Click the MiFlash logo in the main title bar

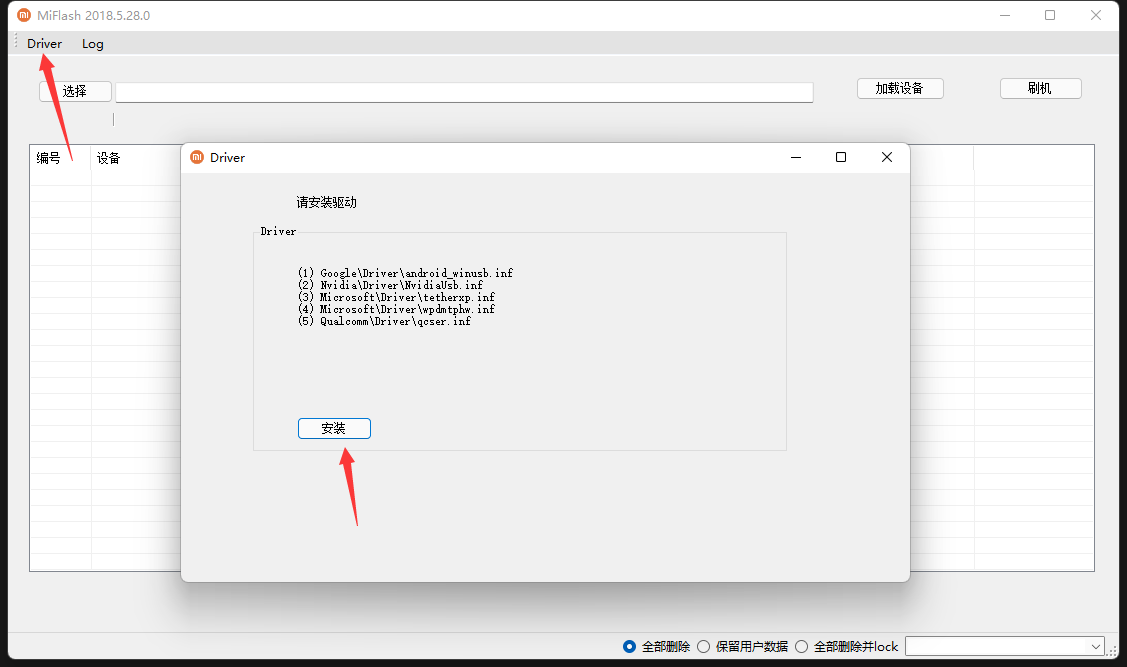(24, 15)
